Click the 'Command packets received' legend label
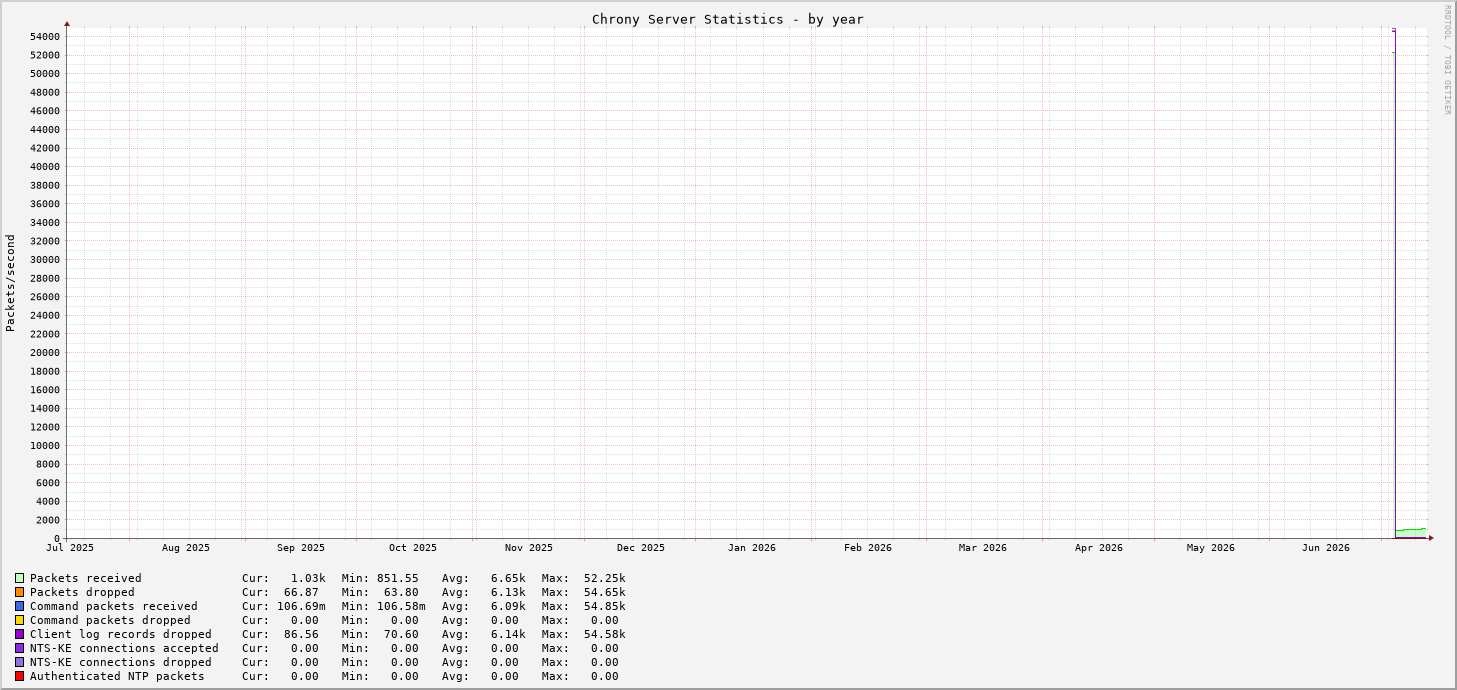 pos(114,606)
